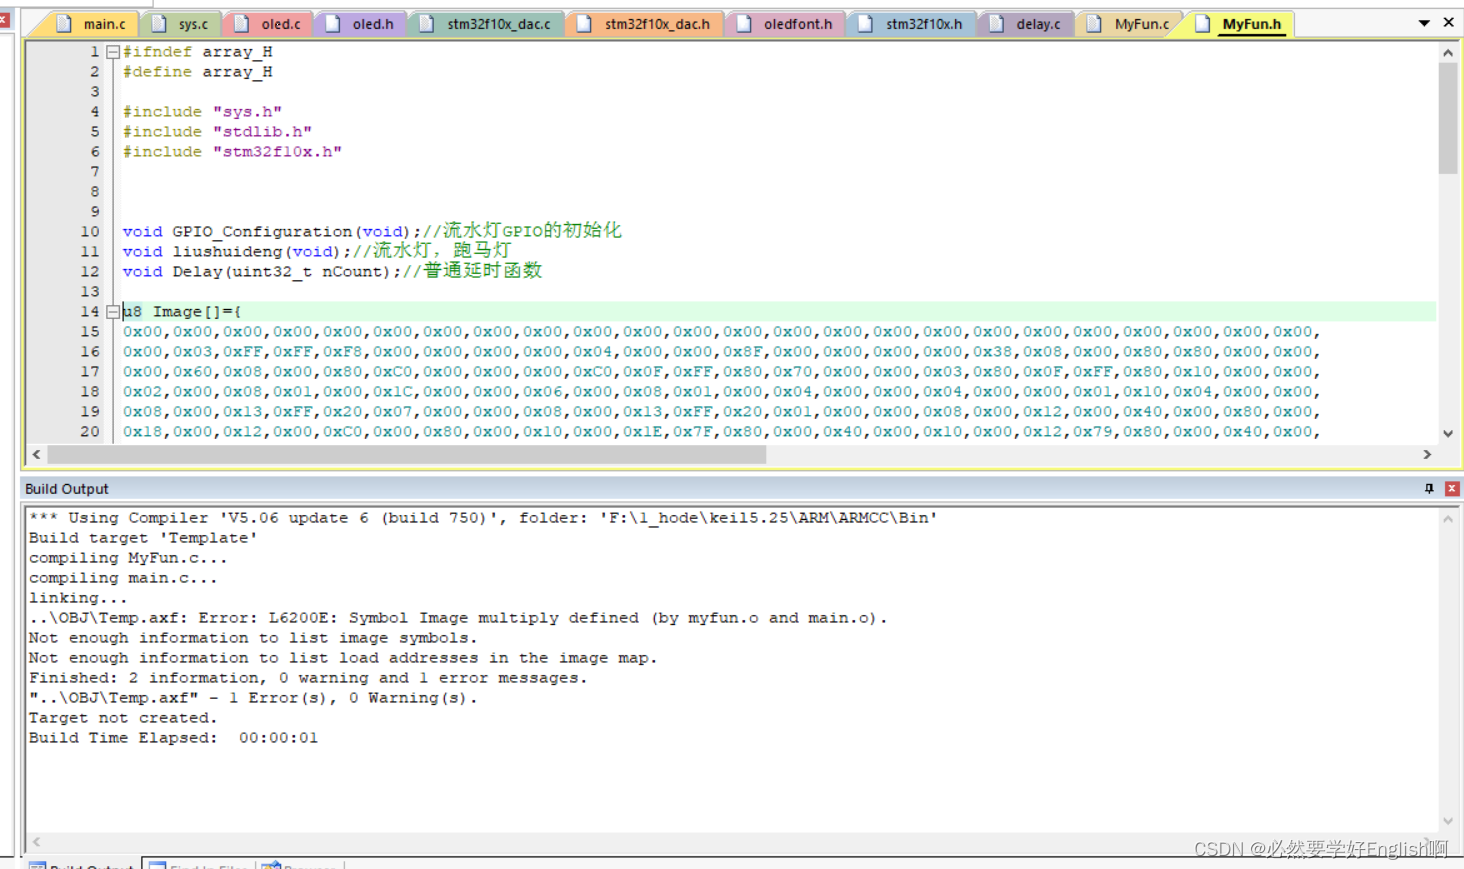Viewport: 1464px width, 869px height.
Task: Click the document icon on the oledfont.h tab
Action: point(742,22)
